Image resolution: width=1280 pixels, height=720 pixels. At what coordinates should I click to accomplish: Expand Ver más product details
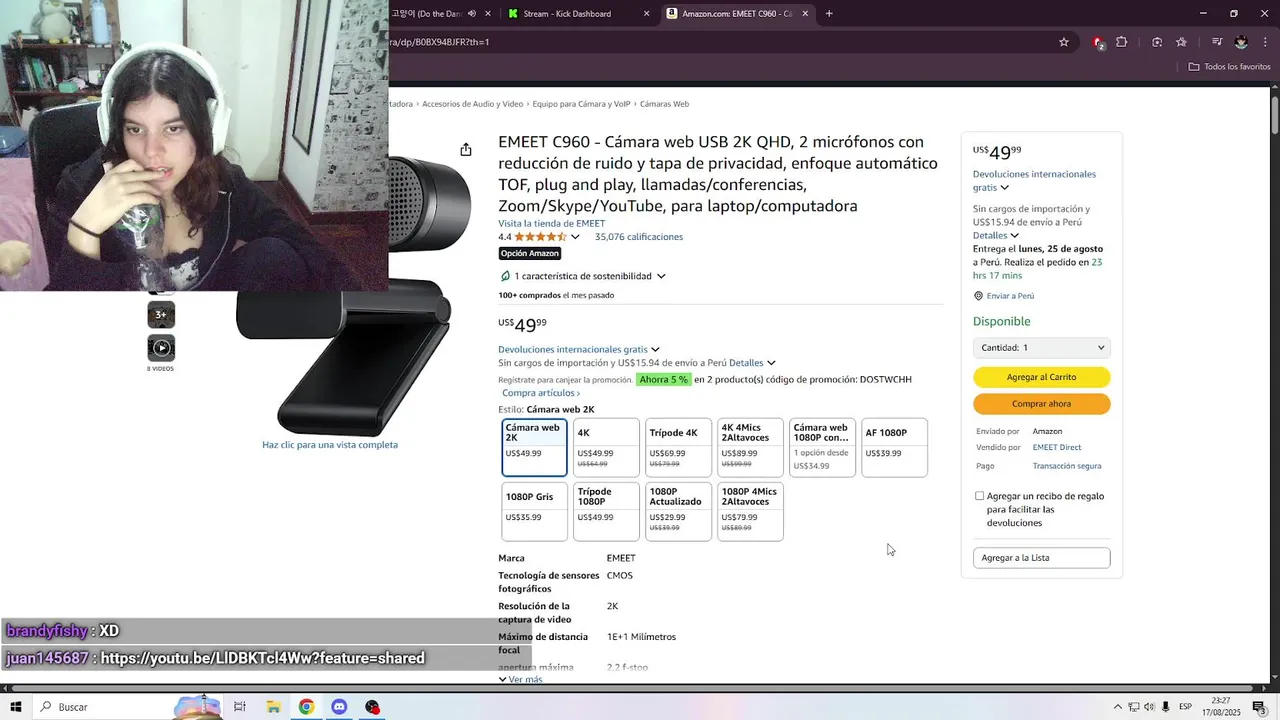point(520,679)
